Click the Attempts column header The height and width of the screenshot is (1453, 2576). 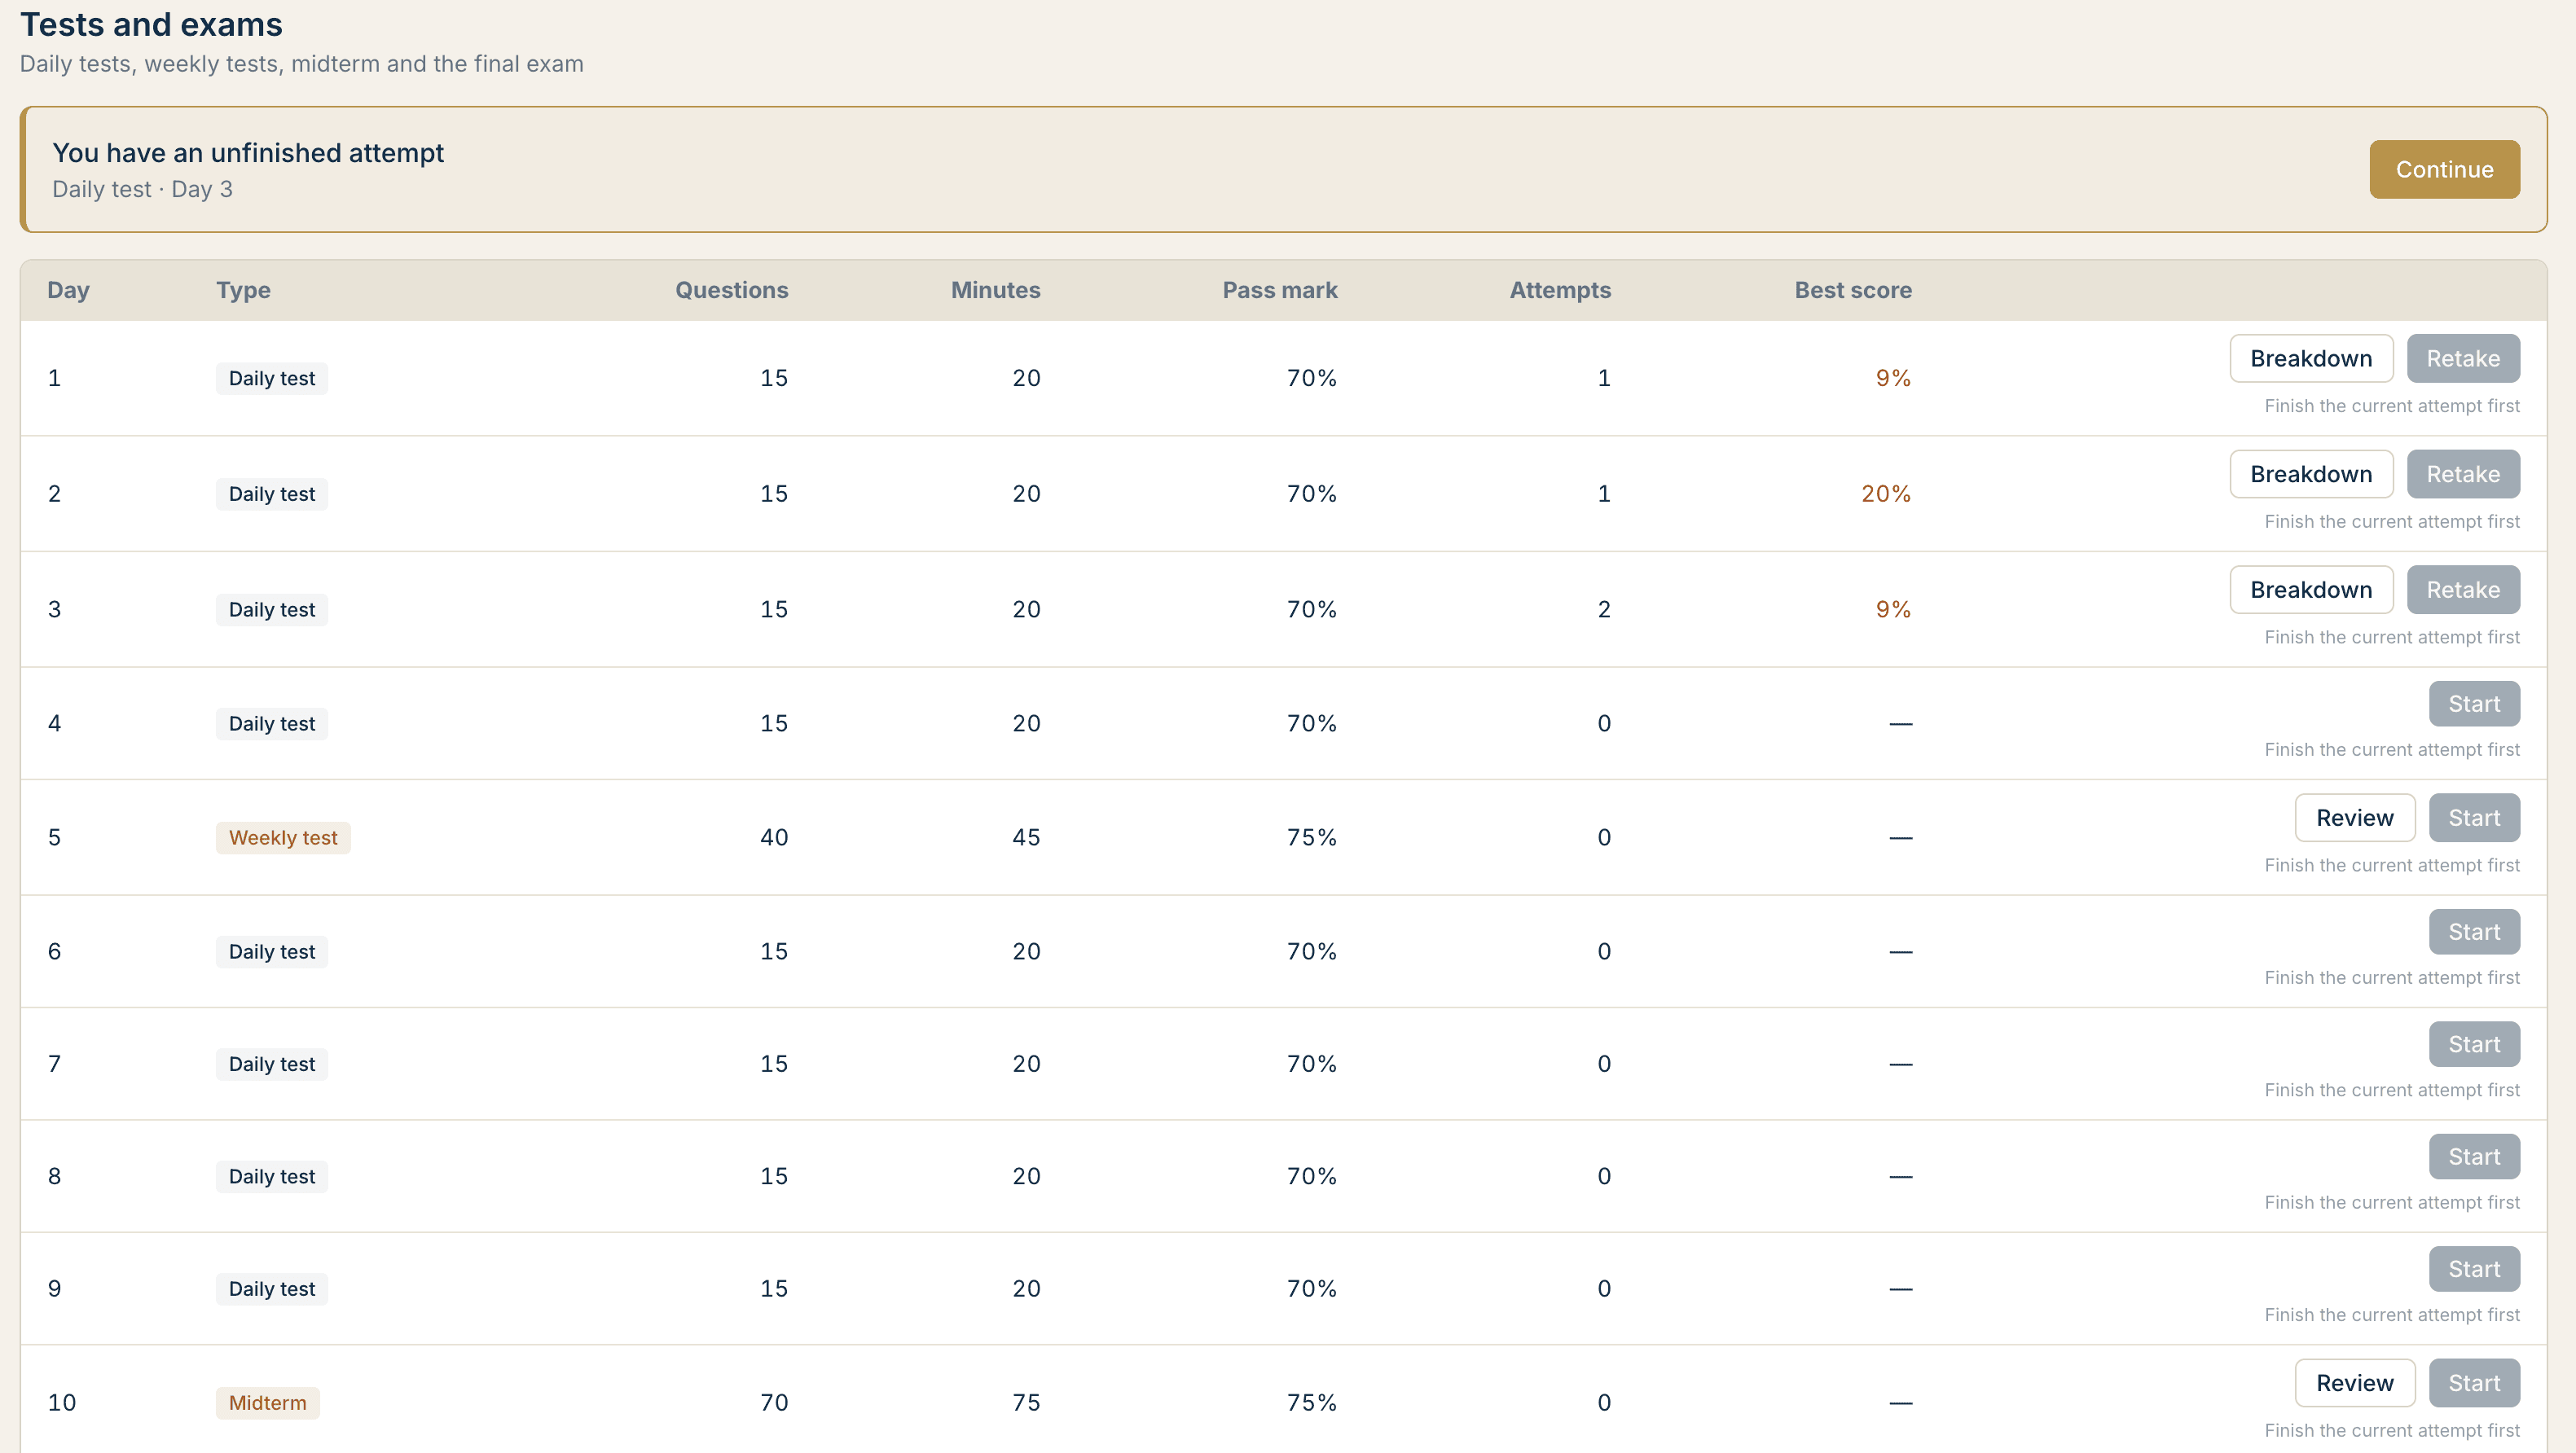coord(1560,290)
